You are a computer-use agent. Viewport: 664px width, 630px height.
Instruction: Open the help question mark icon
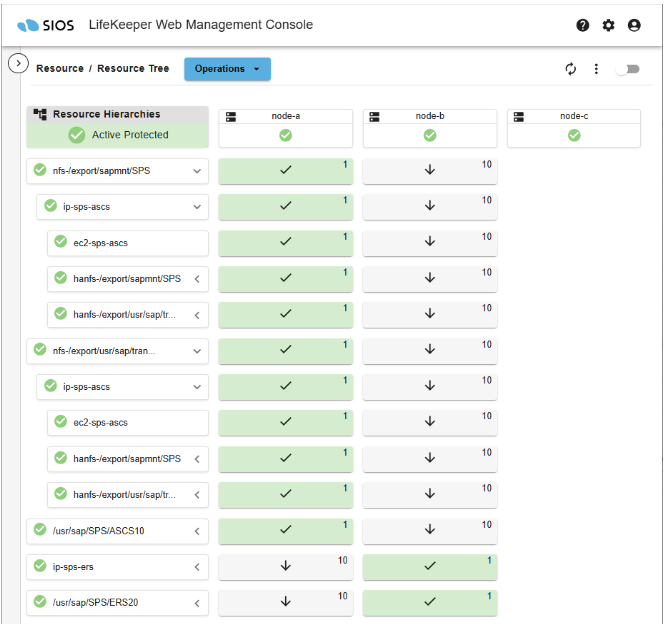[583, 25]
